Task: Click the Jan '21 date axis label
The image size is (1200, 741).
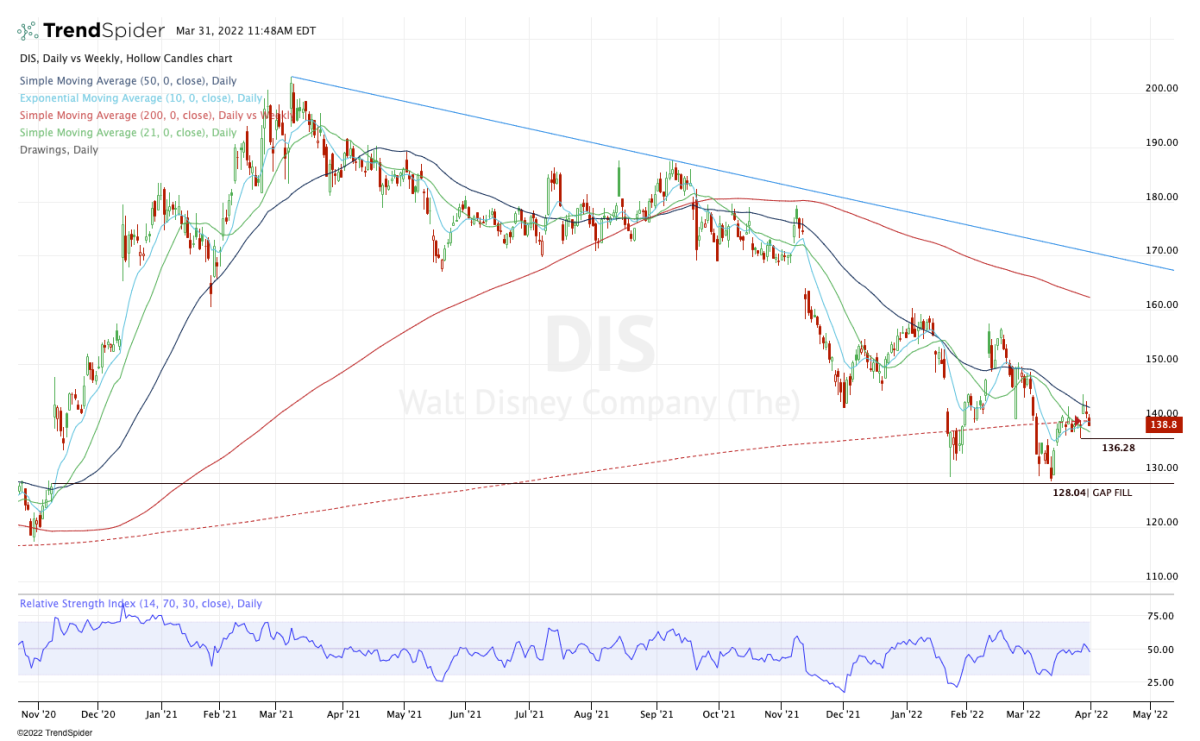Action: 161,715
